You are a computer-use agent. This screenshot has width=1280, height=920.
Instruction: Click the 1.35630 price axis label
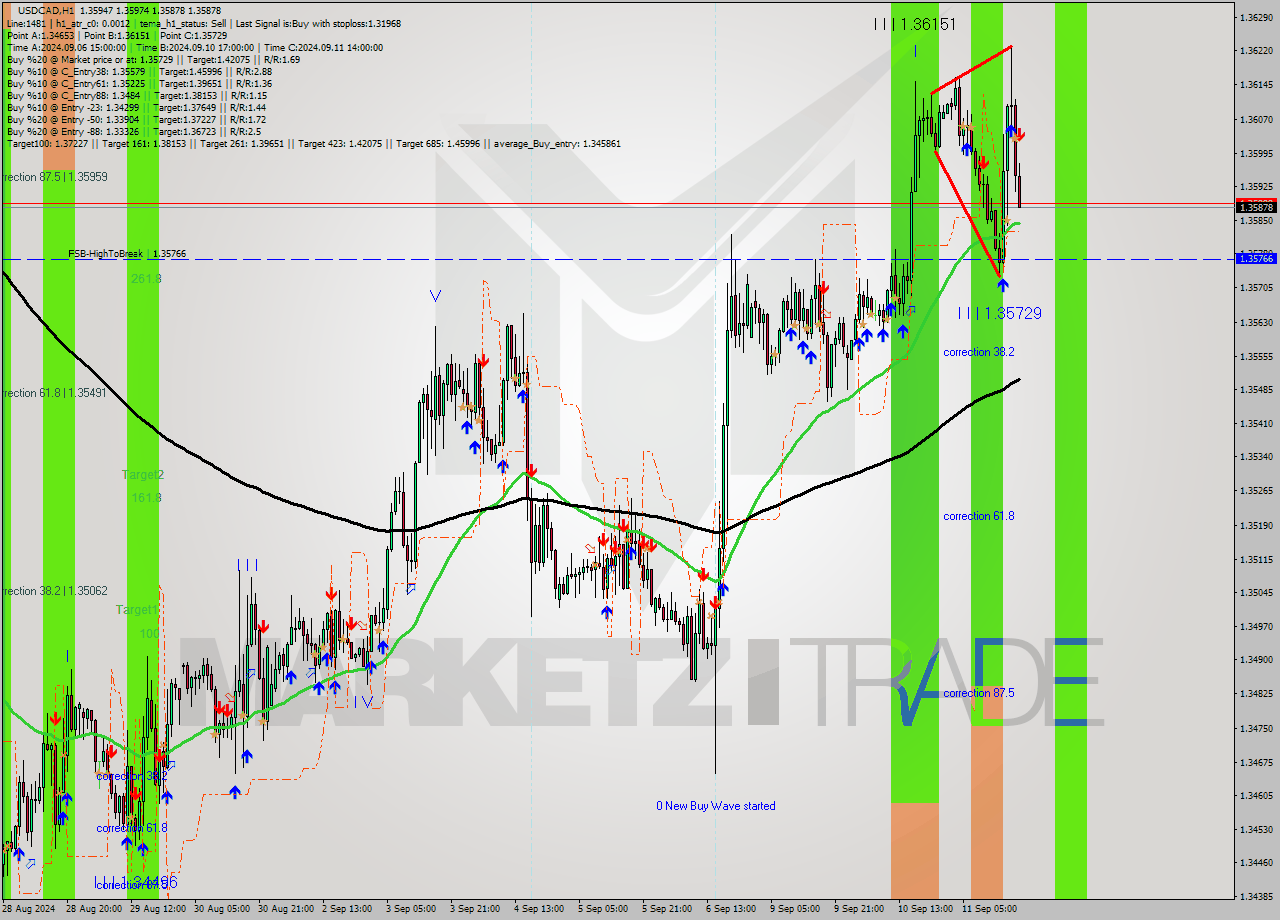(x=1256, y=322)
